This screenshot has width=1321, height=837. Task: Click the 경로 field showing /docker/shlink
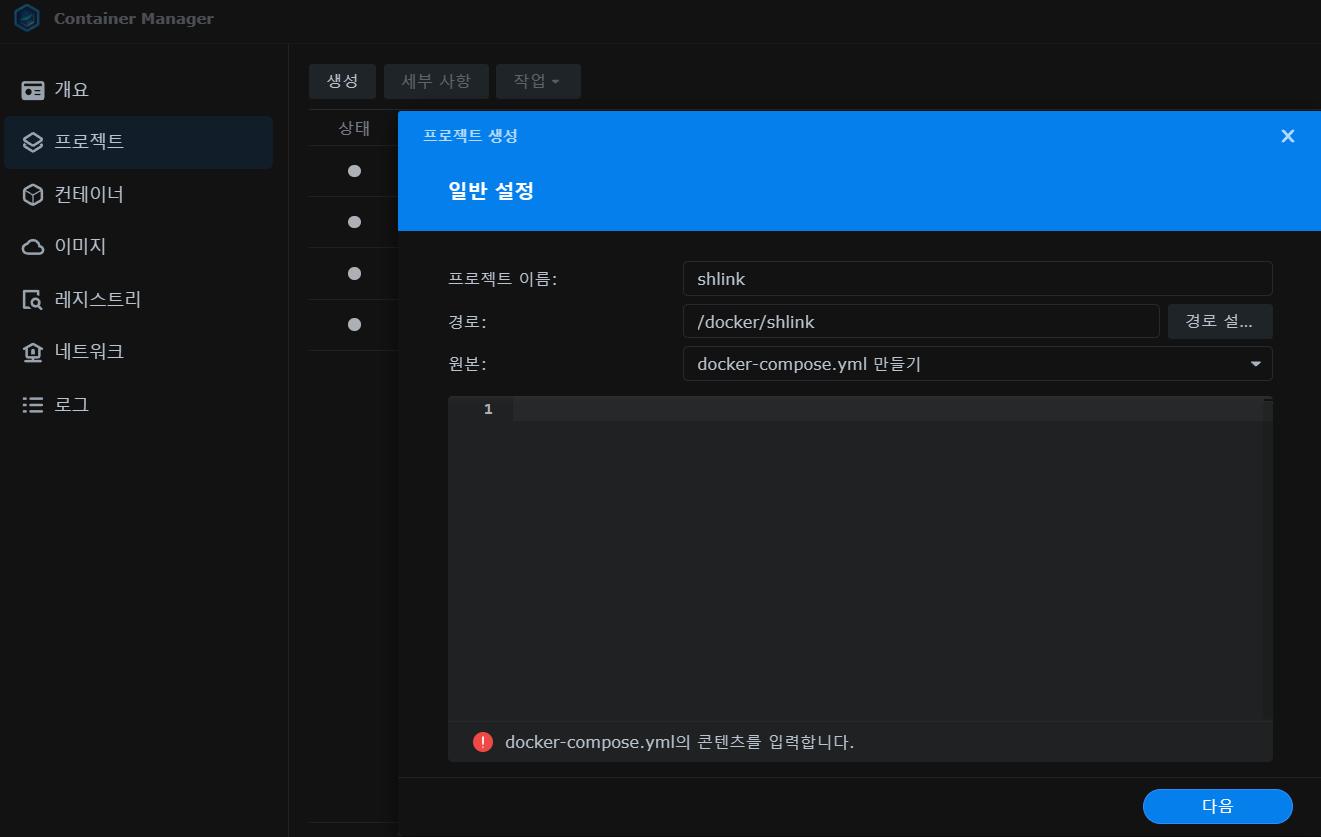pos(920,322)
